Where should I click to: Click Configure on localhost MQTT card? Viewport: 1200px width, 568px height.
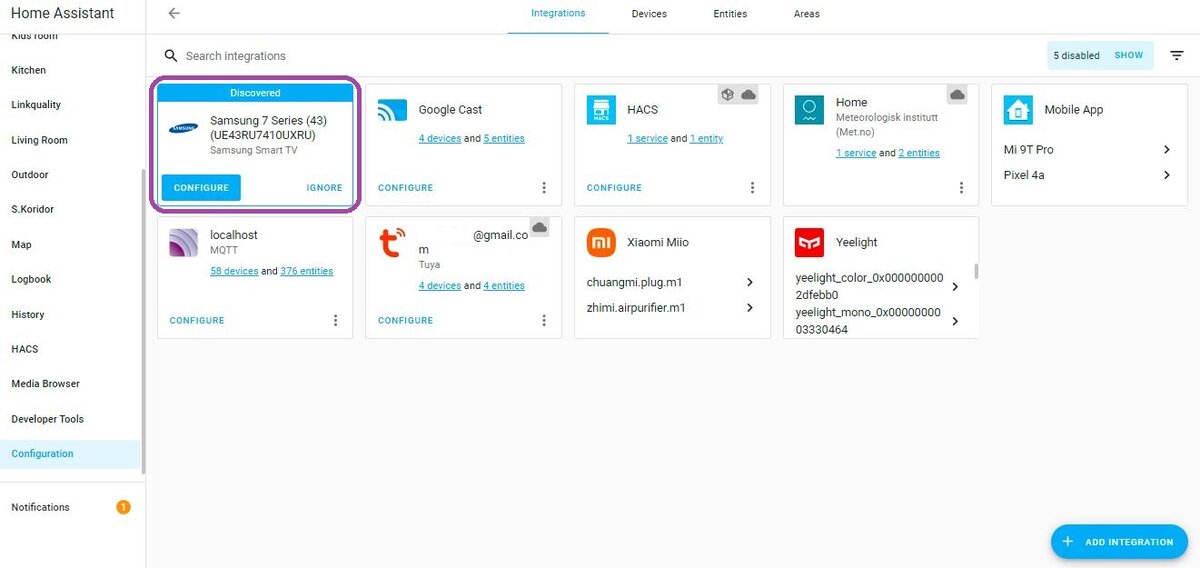[197, 321]
